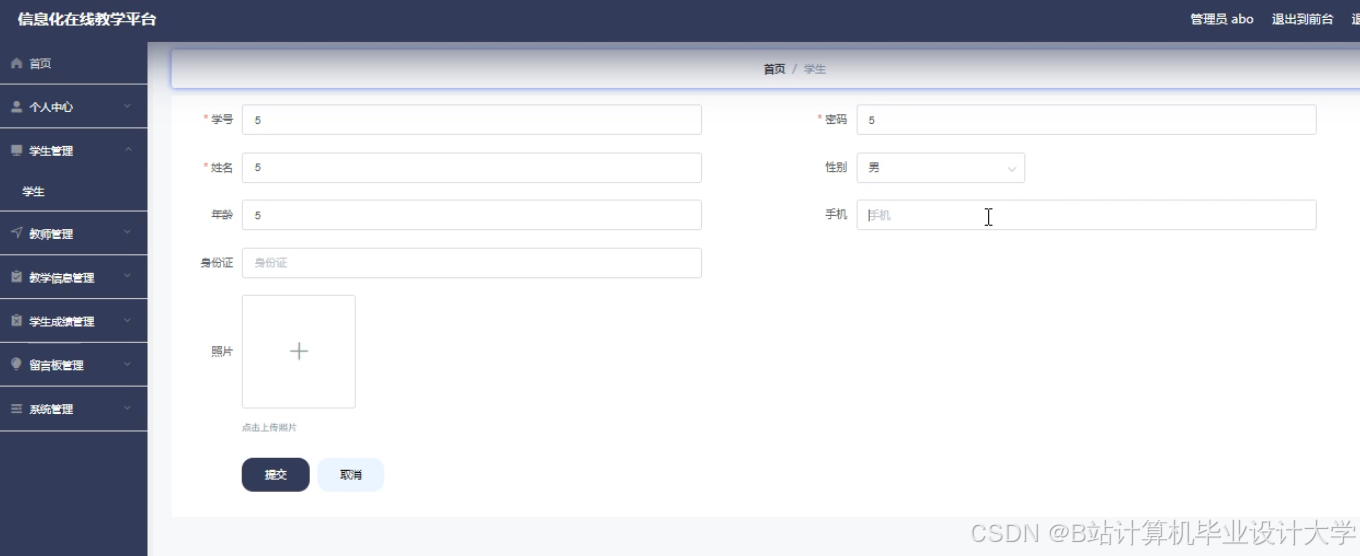Click the 退出到前台 link

click(1302, 19)
